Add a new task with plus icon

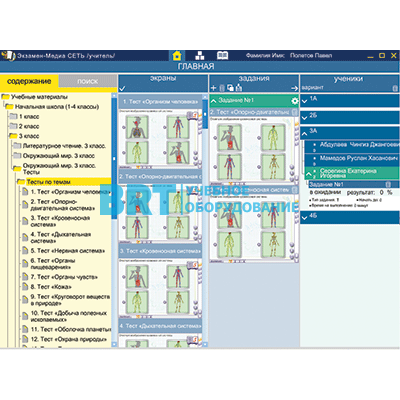pyautogui.click(x=214, y=88)
